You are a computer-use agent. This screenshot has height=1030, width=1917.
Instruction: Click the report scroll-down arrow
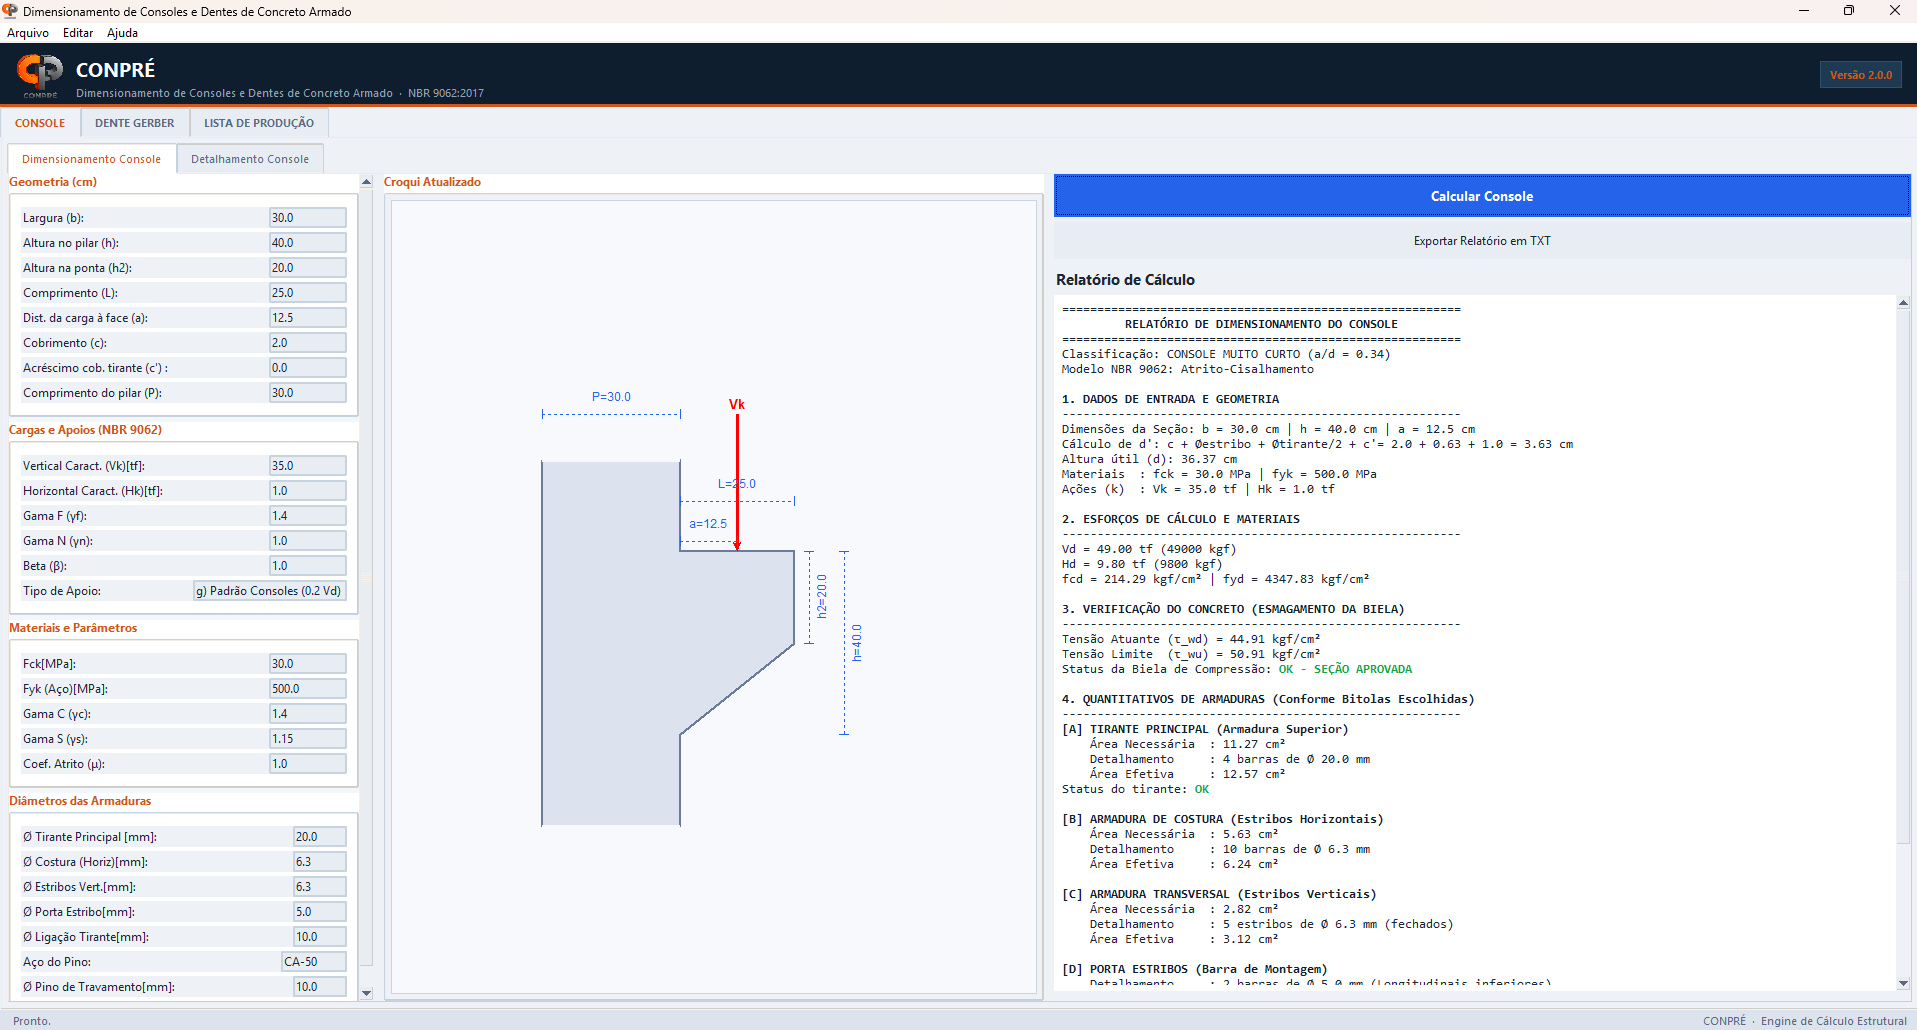[x=1903, y=983]
